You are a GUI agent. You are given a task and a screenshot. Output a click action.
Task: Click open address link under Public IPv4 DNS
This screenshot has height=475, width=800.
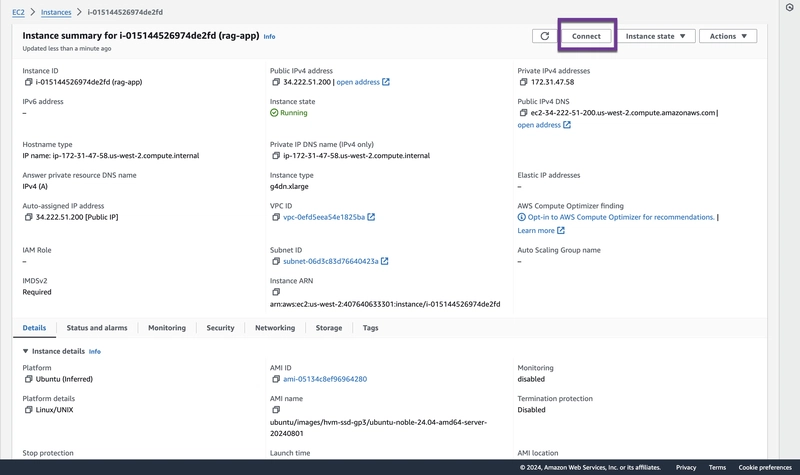point(539,125)
